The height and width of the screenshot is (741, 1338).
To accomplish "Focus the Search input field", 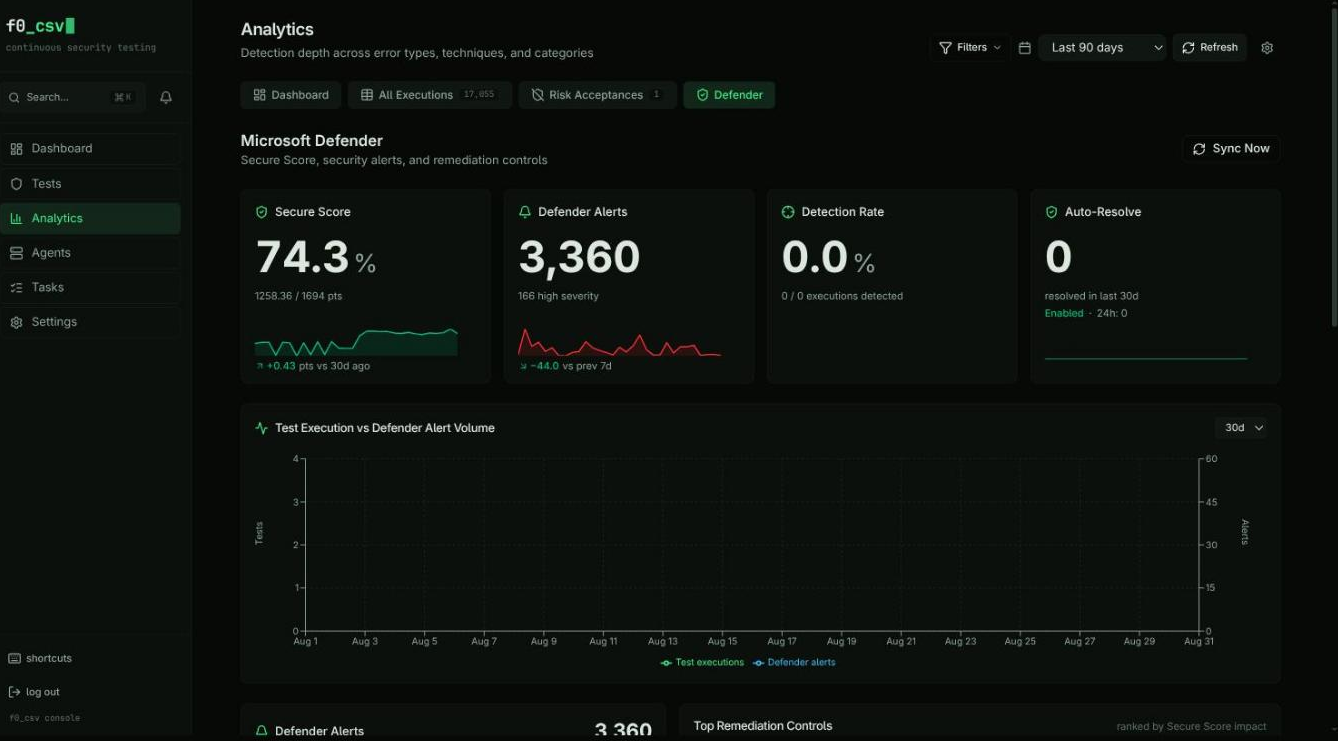I will tap(73, 97).
